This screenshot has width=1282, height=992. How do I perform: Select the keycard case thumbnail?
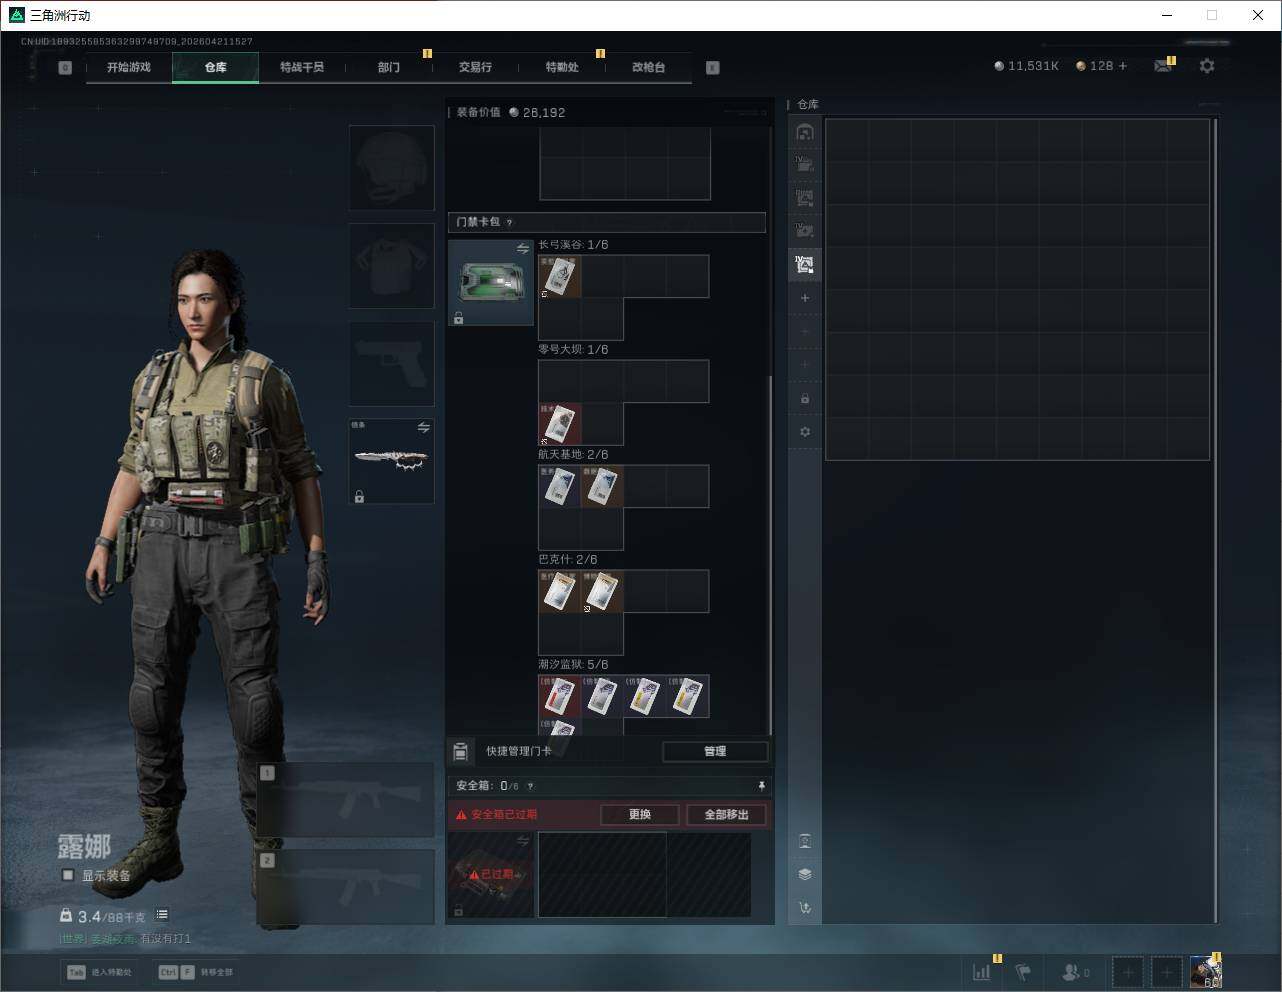point(491,282)
